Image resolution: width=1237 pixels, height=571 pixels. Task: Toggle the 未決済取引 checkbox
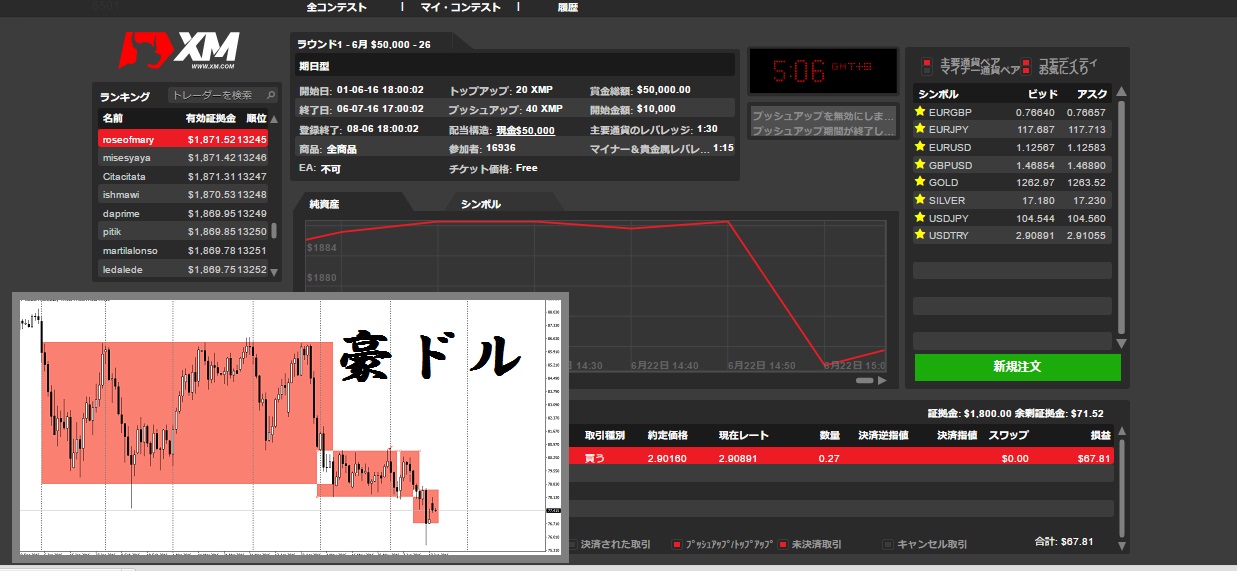point(783,545)
